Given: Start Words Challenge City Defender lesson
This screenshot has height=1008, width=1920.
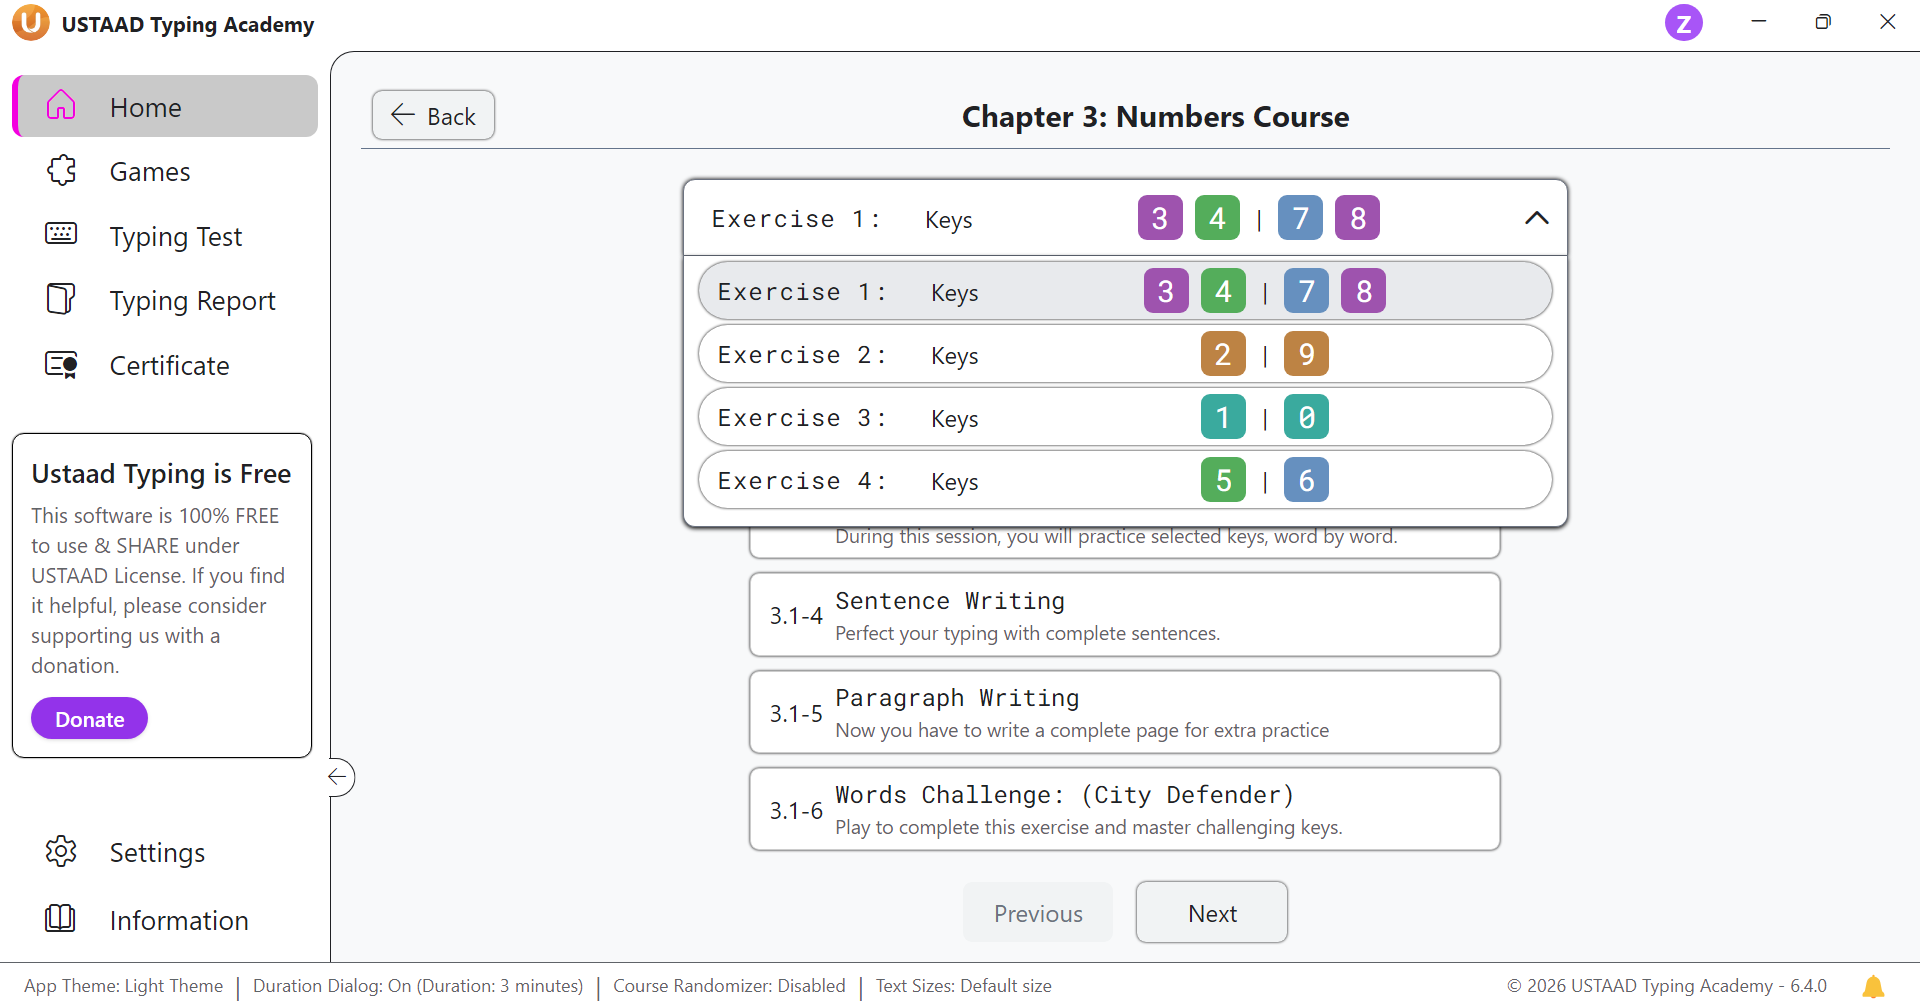Looking at the screenshot, I should [1124, 810].
